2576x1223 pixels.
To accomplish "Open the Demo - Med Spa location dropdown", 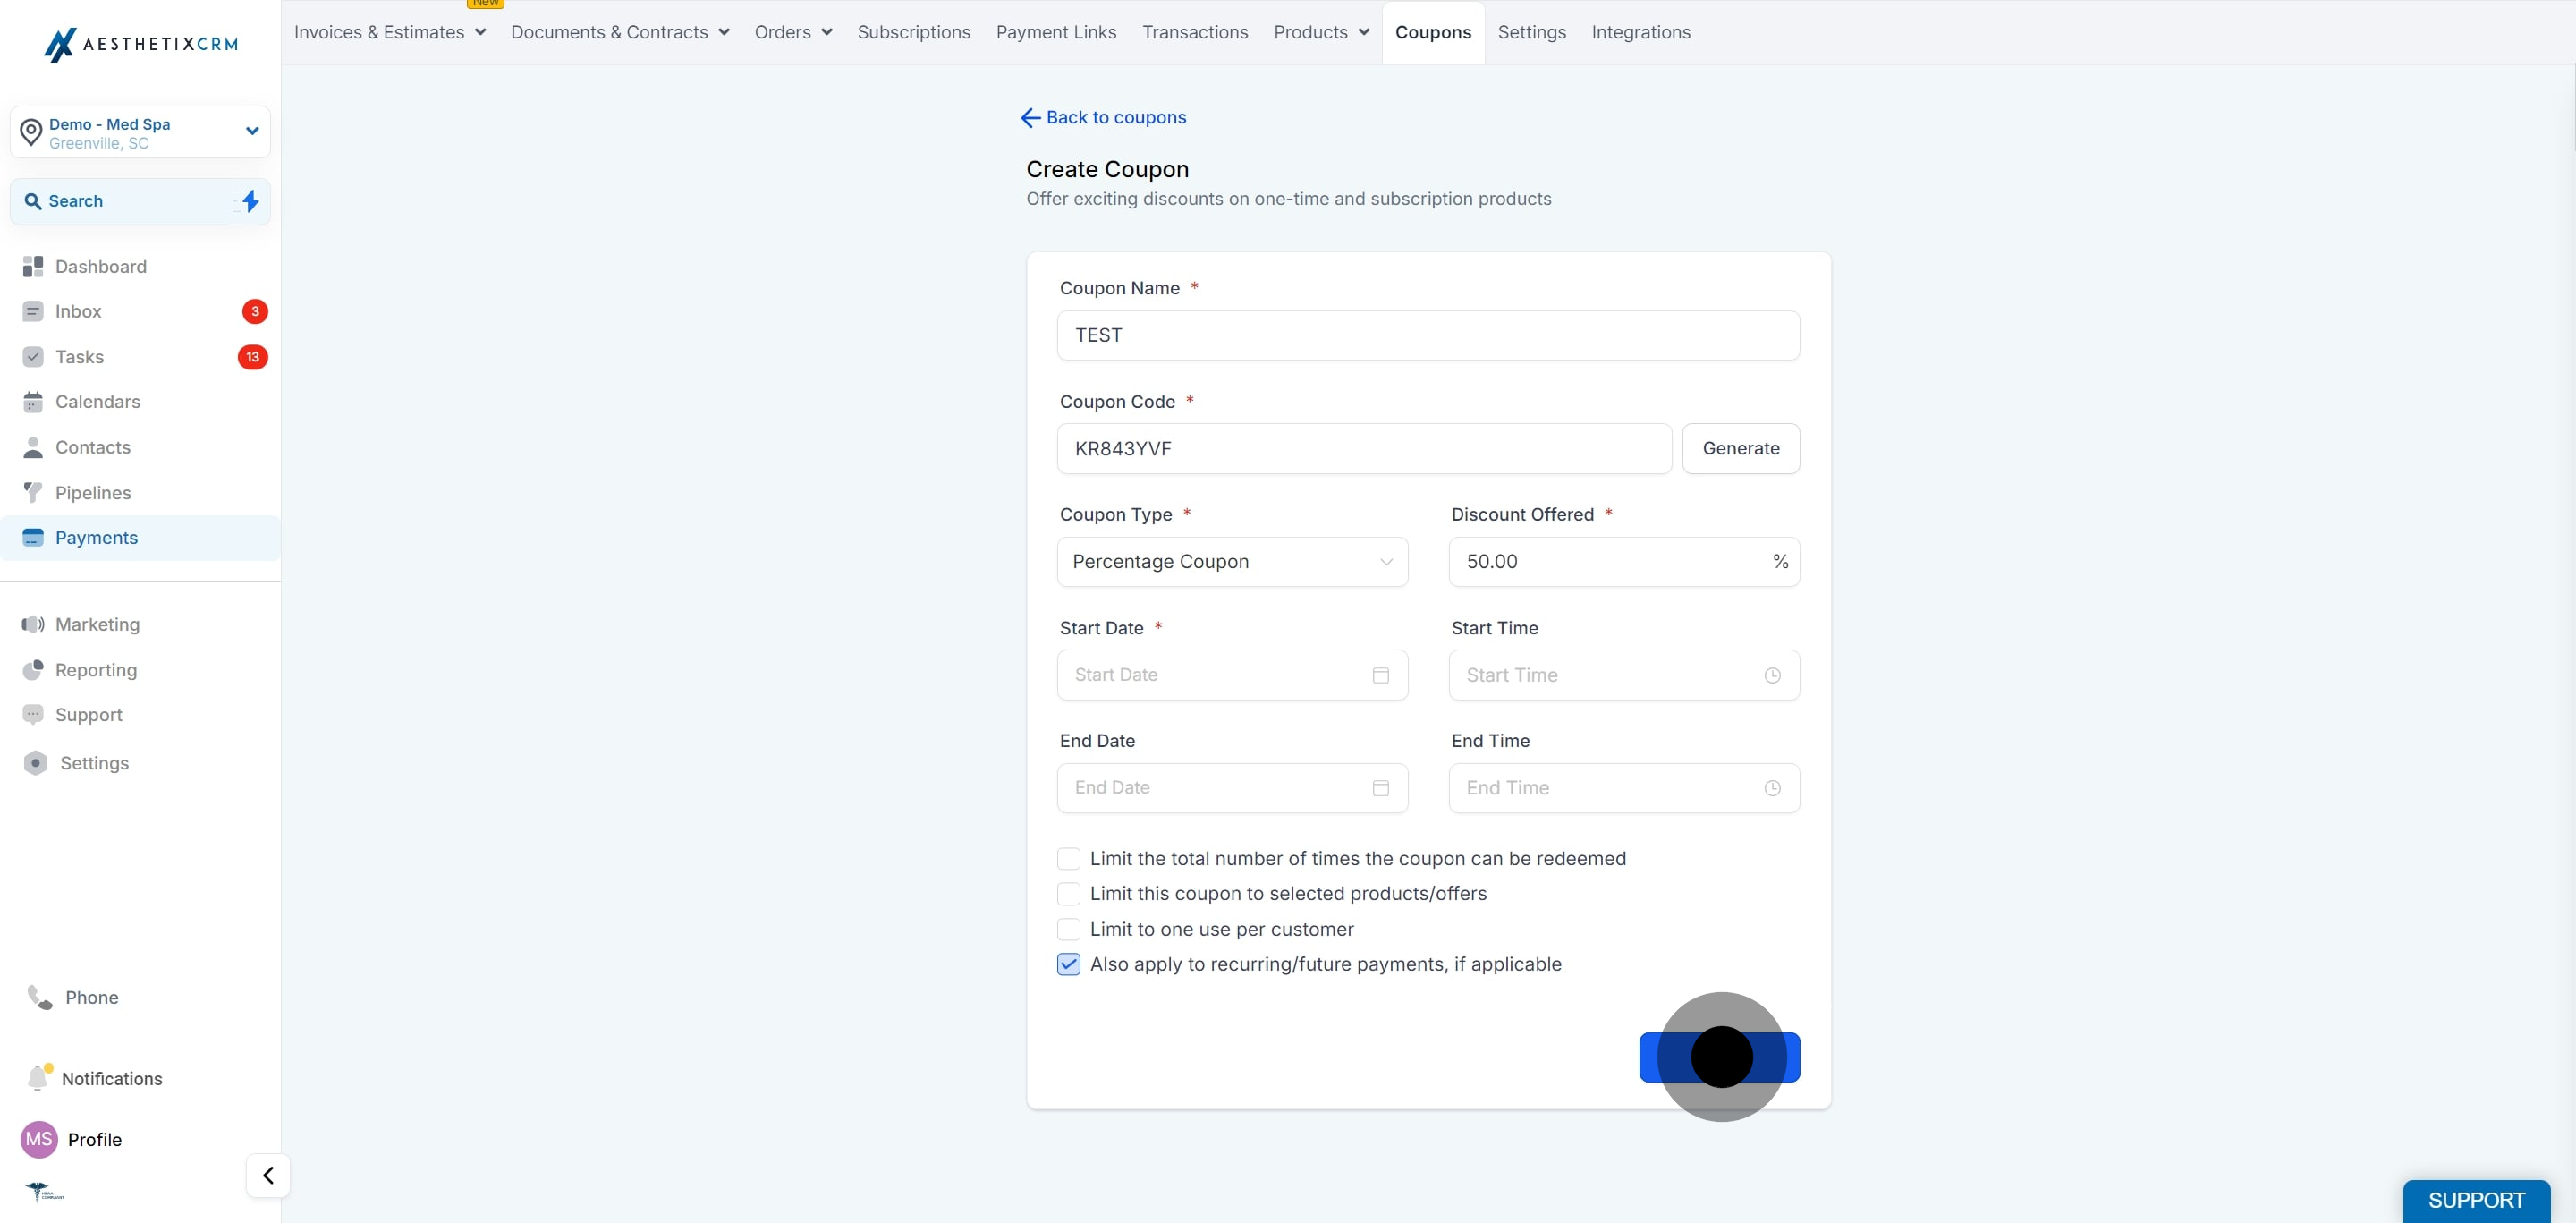I will pyautogui.click(x=140, y=132).
